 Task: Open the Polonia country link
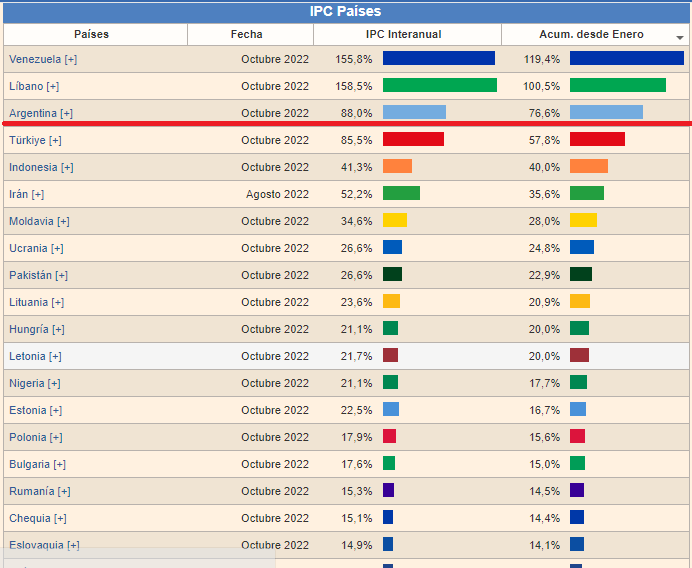pyautogui.click(x=27, y=437)
